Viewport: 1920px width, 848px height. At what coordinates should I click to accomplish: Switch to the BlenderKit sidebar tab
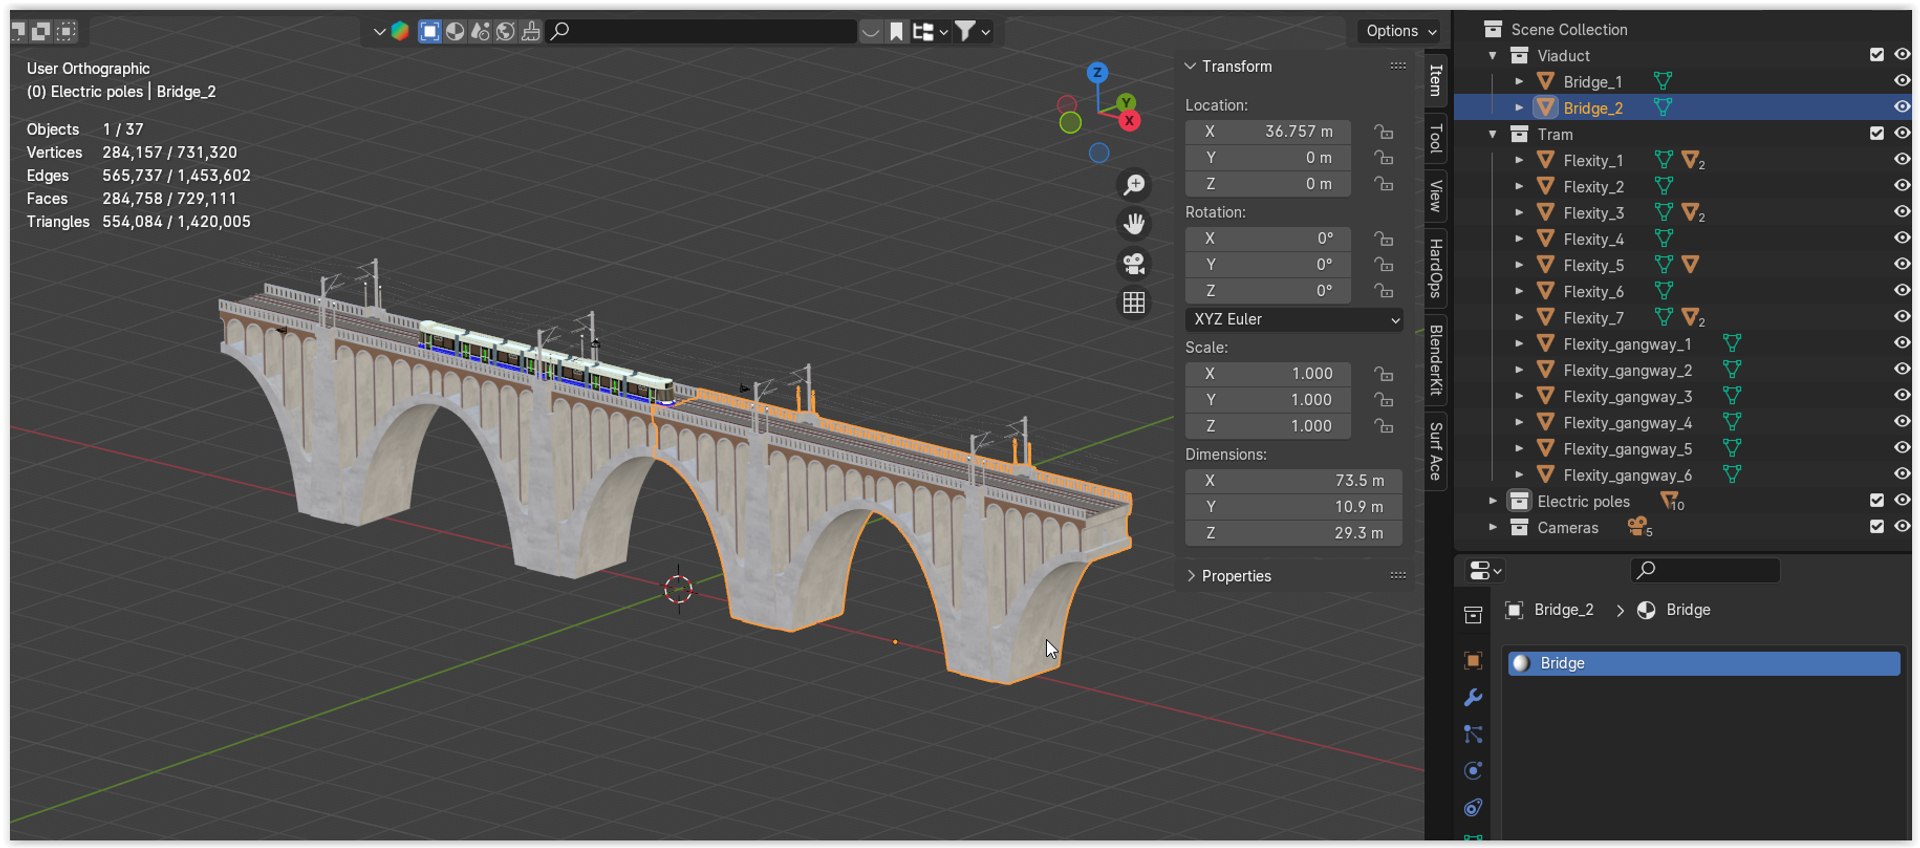[1436, 359]
